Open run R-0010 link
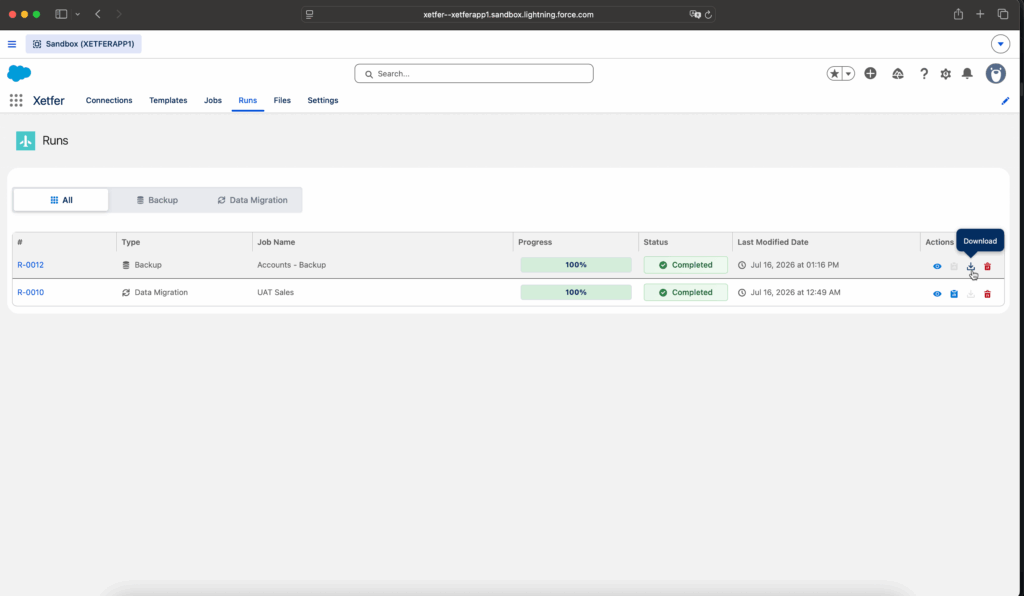This screenshot has width=1024, height=596. coord(31,292)
